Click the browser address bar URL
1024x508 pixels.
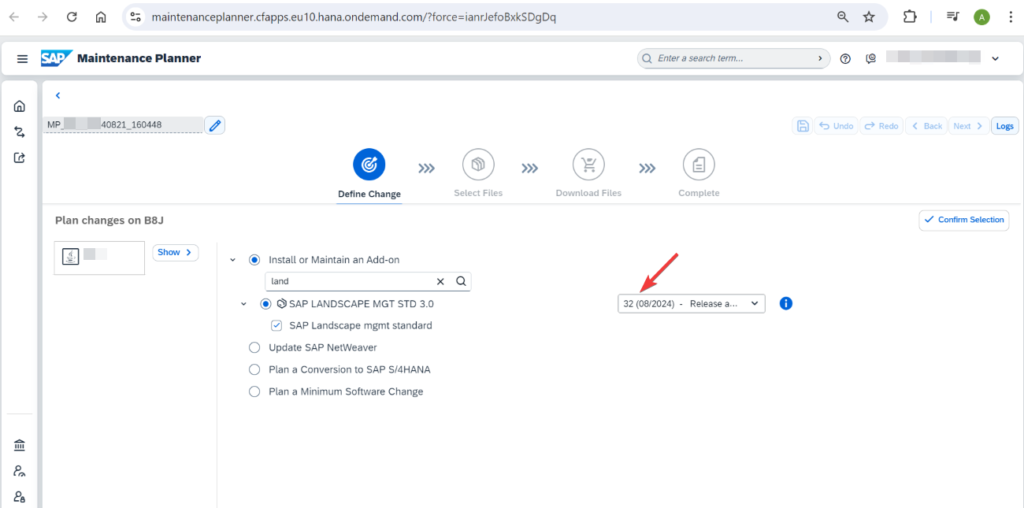pyautogui.click(x=354, y=17)
